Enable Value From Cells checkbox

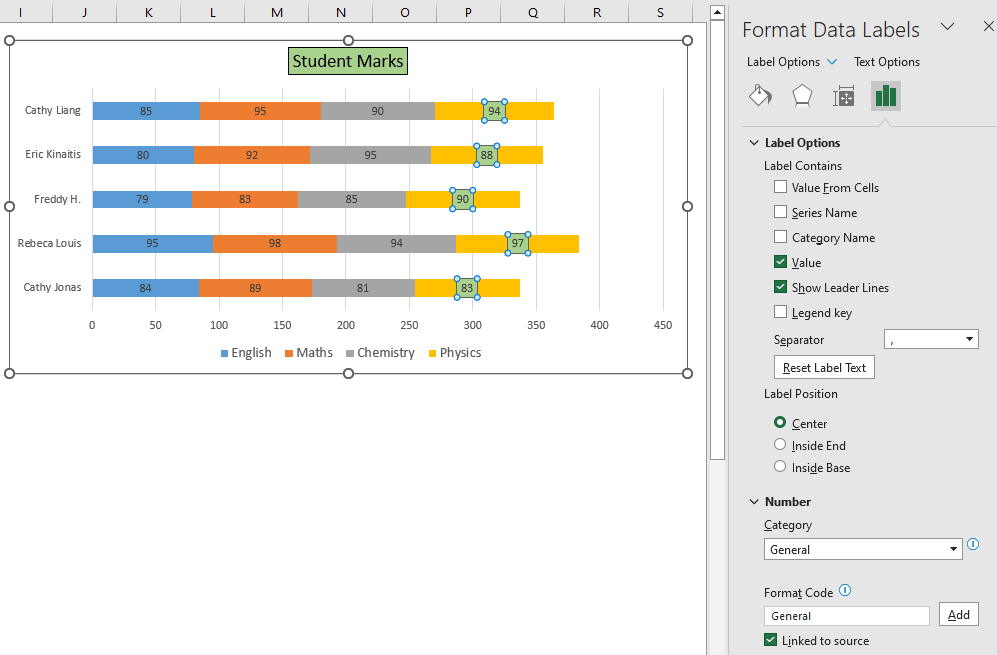[780, 187]
